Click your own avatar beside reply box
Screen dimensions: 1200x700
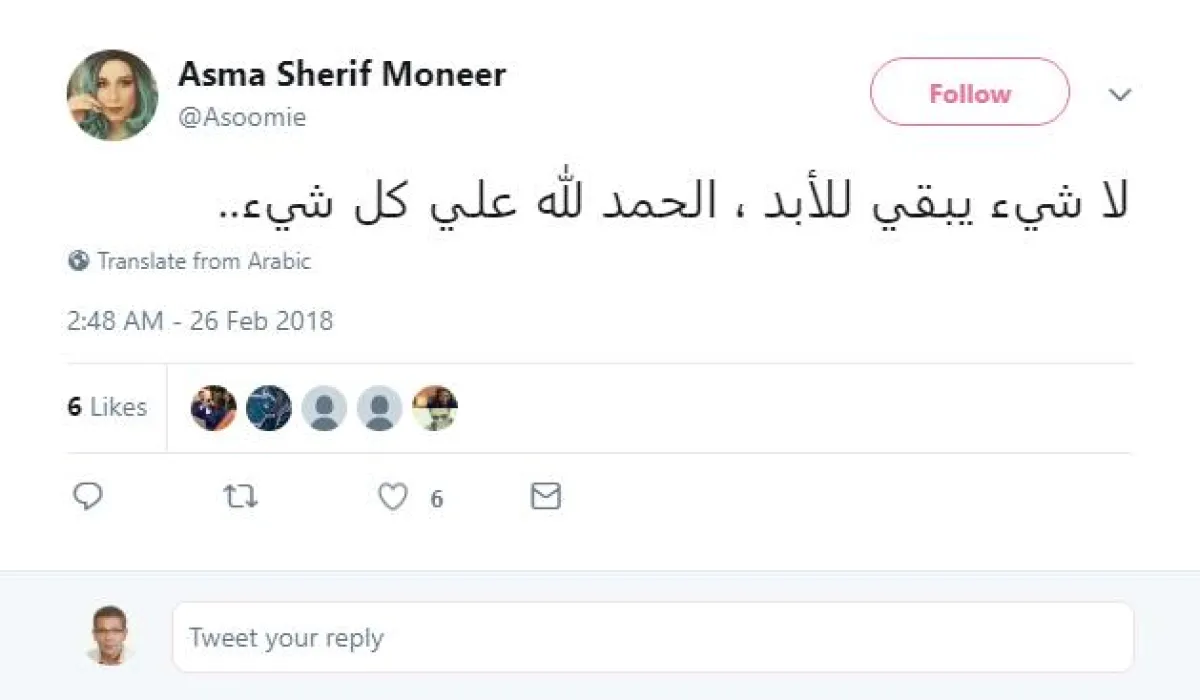coord(110,635)
